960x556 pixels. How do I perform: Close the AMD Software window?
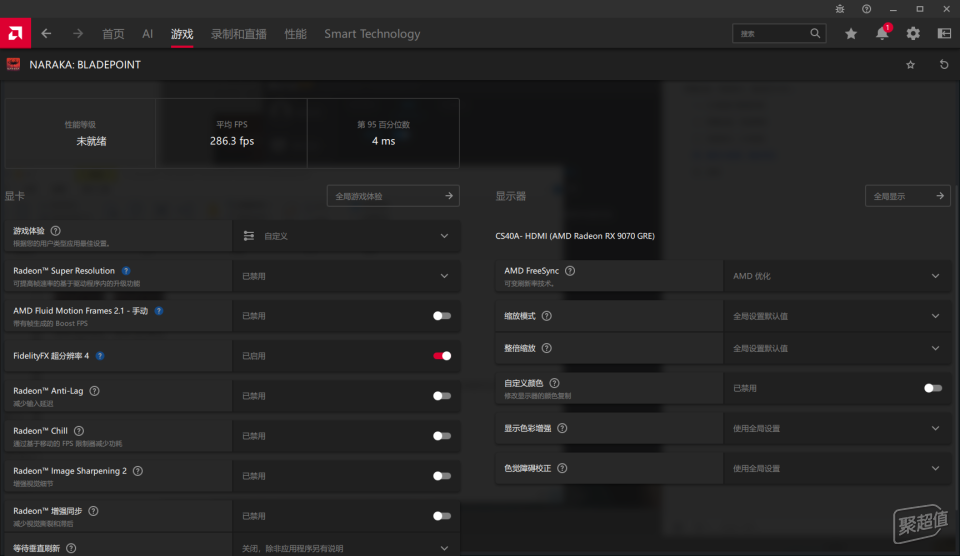tap(946, 9)
